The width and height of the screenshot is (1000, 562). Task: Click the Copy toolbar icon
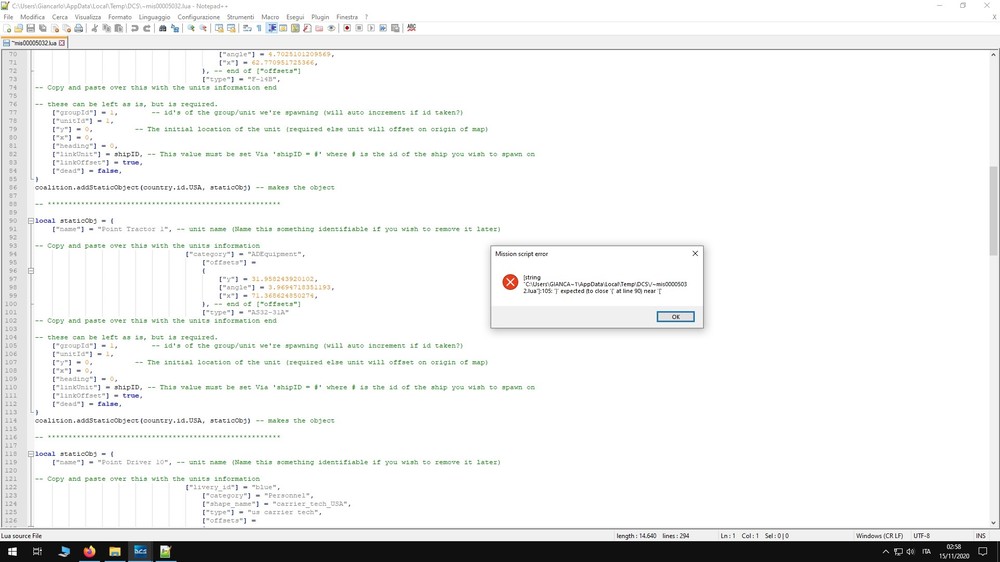pyautogui.click(x=107, y=28)
